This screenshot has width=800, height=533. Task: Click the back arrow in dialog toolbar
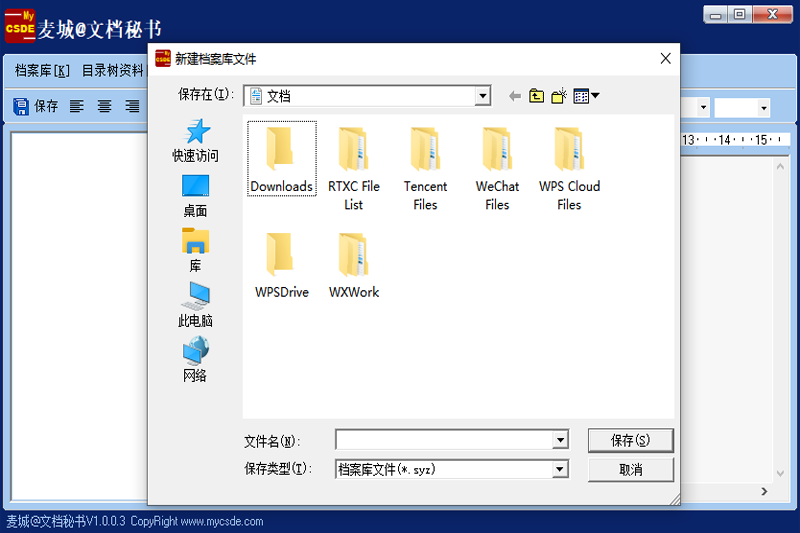coord(515,96)
